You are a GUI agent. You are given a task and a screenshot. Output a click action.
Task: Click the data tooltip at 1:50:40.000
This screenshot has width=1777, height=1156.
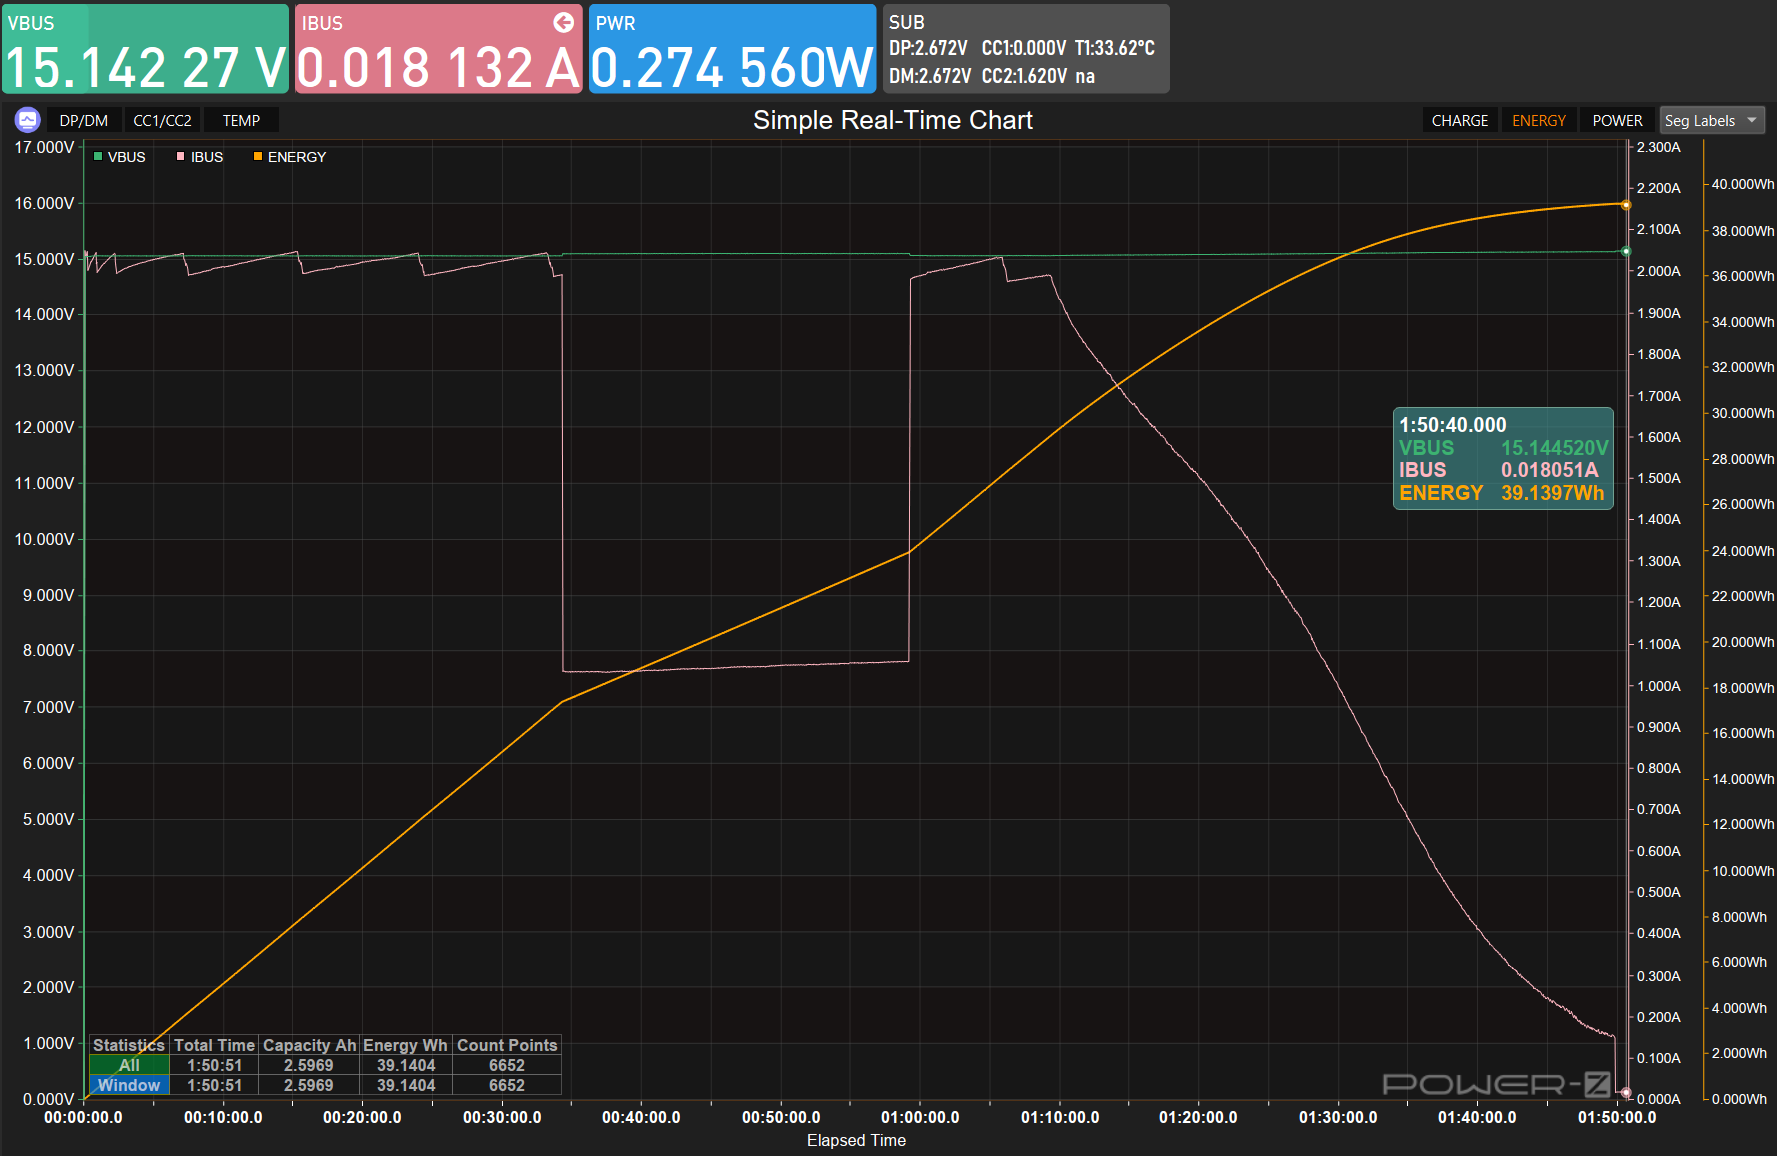click(1502, 459)
